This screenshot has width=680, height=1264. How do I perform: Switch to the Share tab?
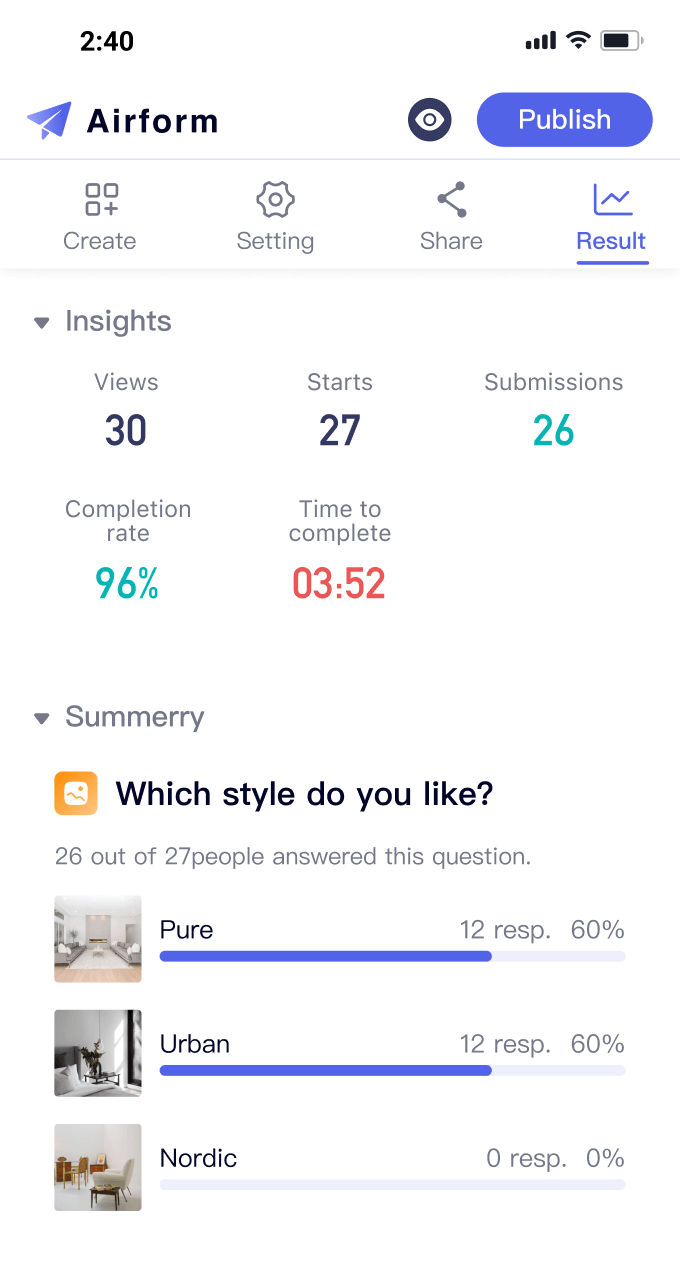451,214
